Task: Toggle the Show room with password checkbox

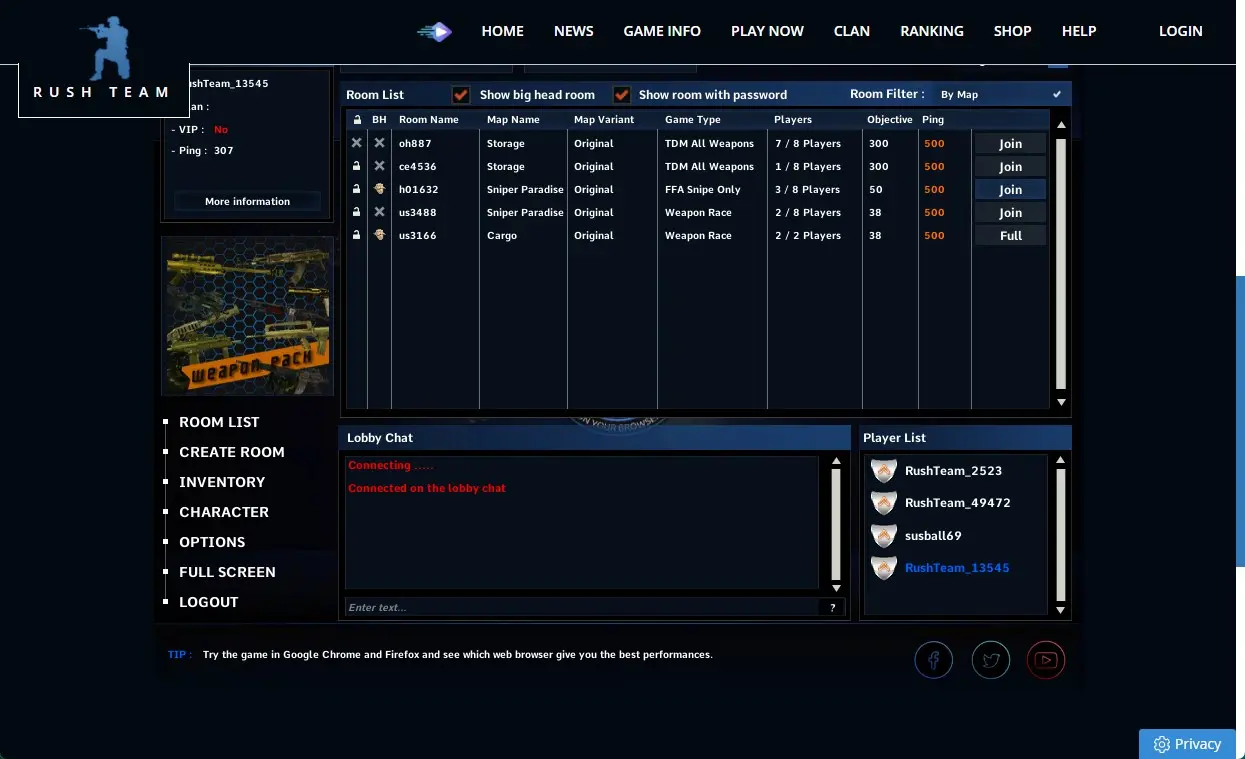Action: coord(621,95)
